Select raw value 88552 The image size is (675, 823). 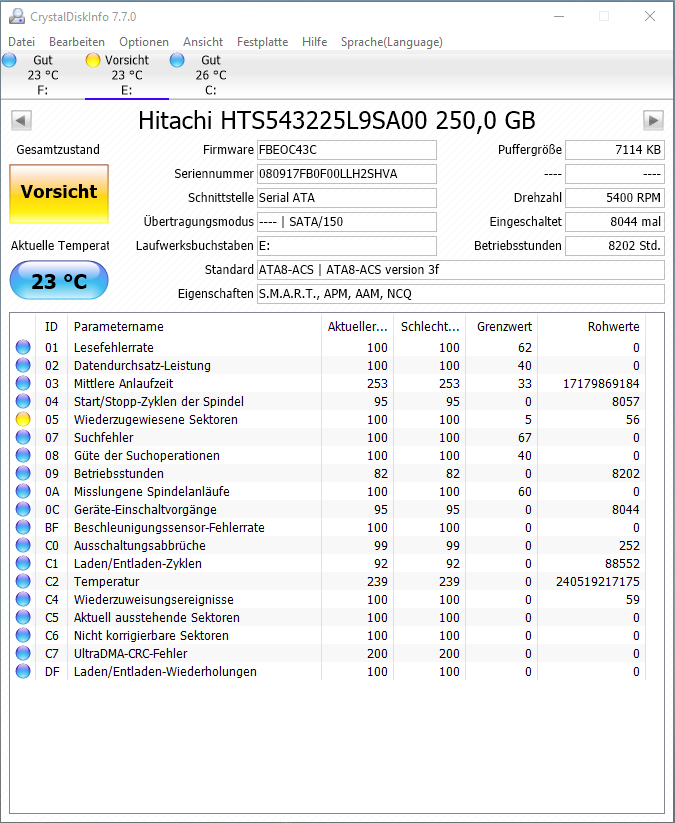623,564
